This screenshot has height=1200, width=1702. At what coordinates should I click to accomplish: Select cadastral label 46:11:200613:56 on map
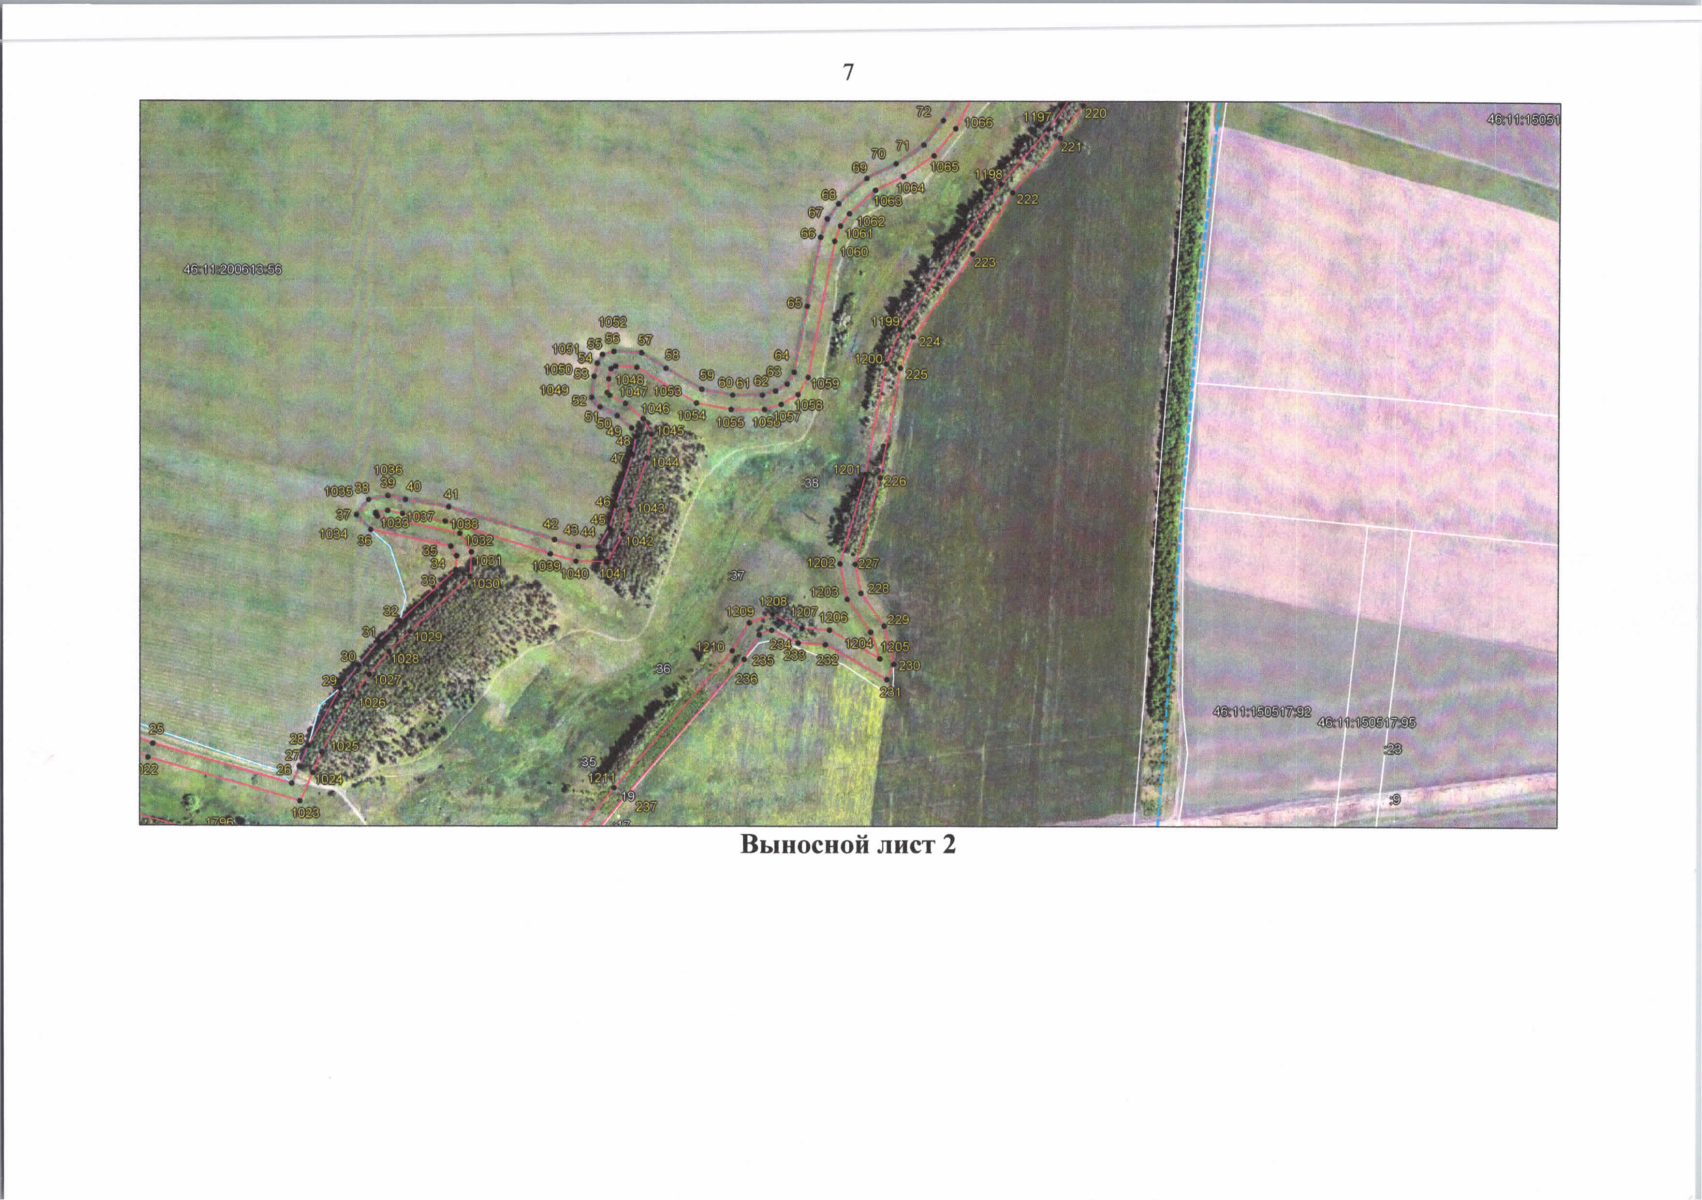232,269
